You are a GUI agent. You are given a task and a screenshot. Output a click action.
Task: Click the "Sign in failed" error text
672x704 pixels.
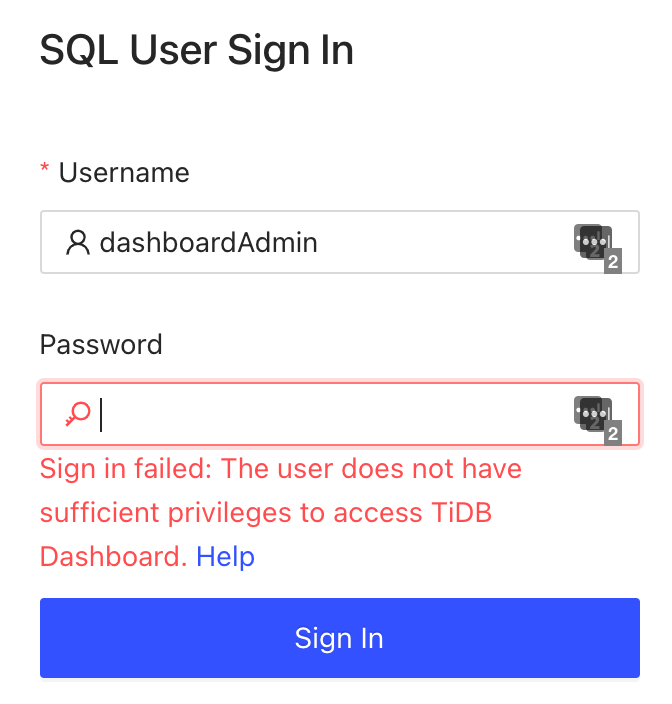pyautogui.click(x=125, y=469)
